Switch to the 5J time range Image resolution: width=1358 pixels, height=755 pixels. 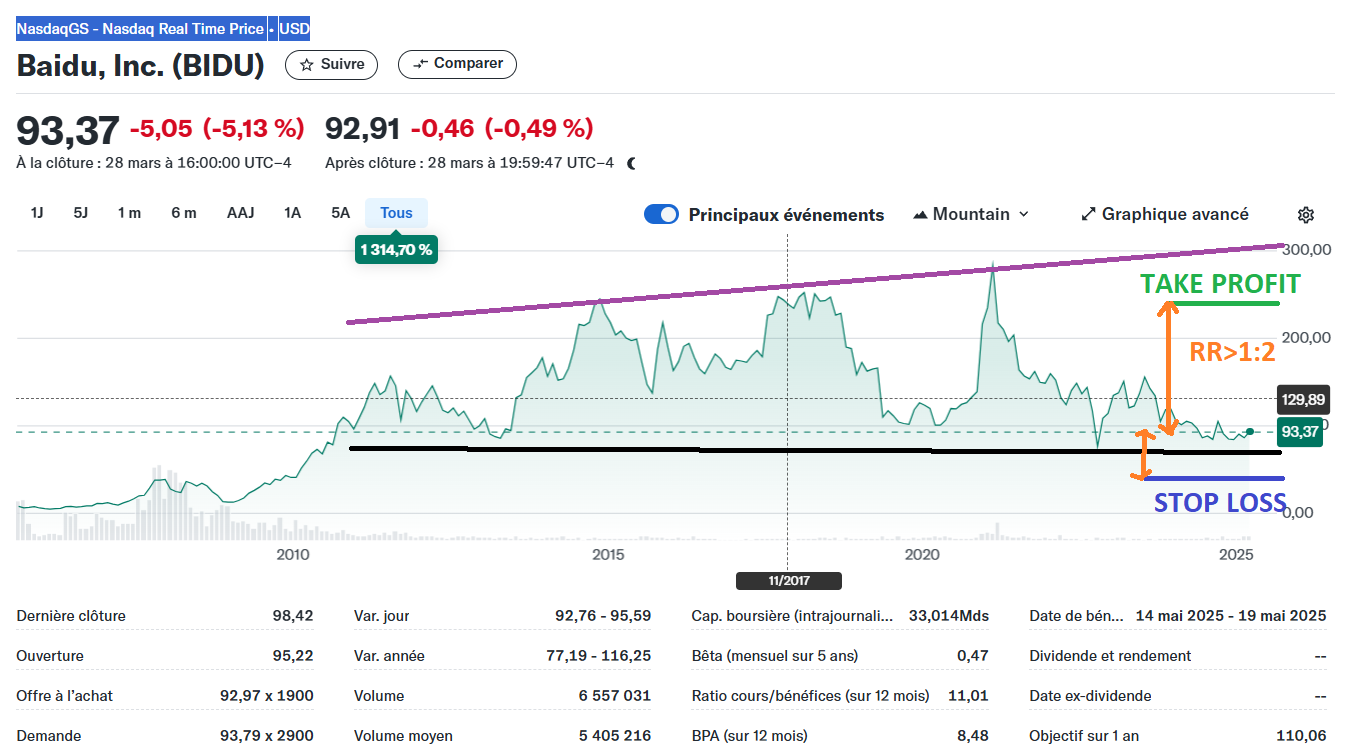[81, 213]
